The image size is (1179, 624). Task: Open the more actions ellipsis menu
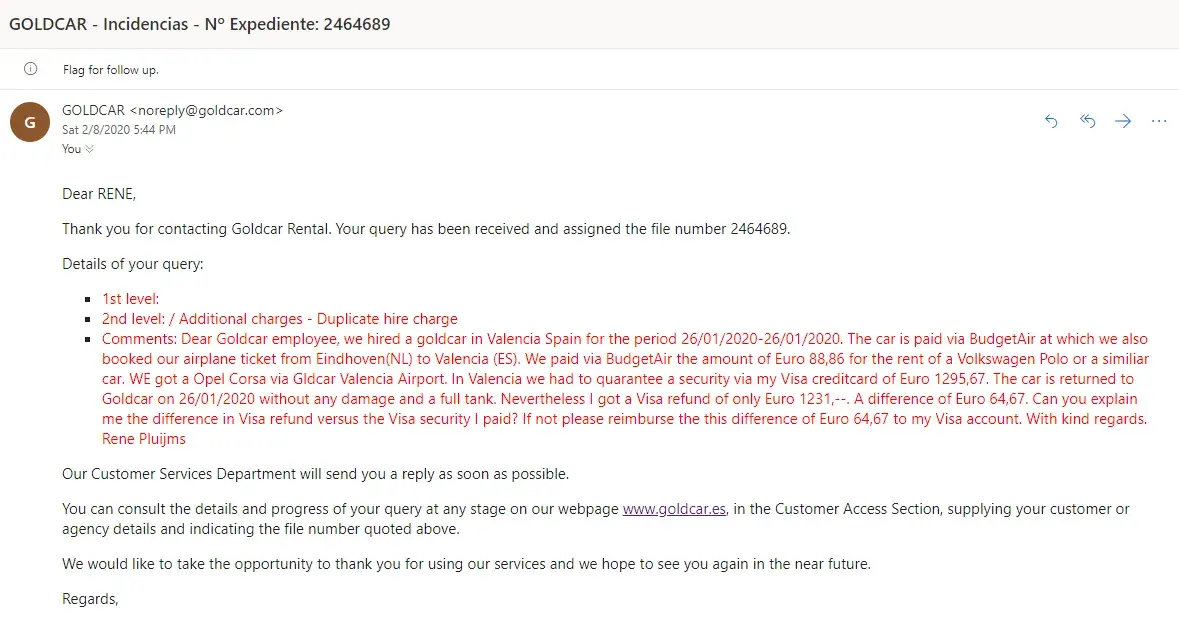point(1159,121)
